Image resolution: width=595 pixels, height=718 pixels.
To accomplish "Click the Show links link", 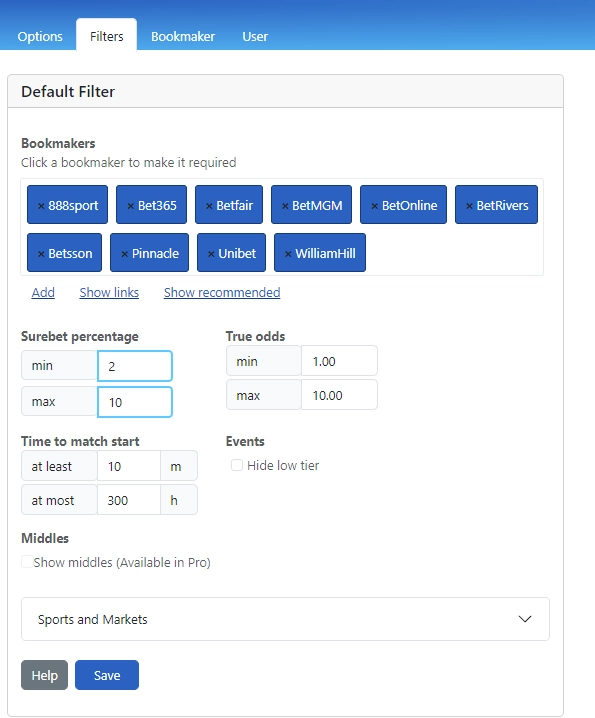I will click(109, 292).
